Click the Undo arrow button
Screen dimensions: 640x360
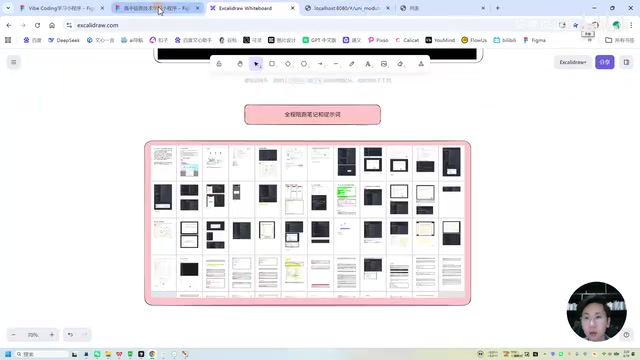tap(70, 335)
